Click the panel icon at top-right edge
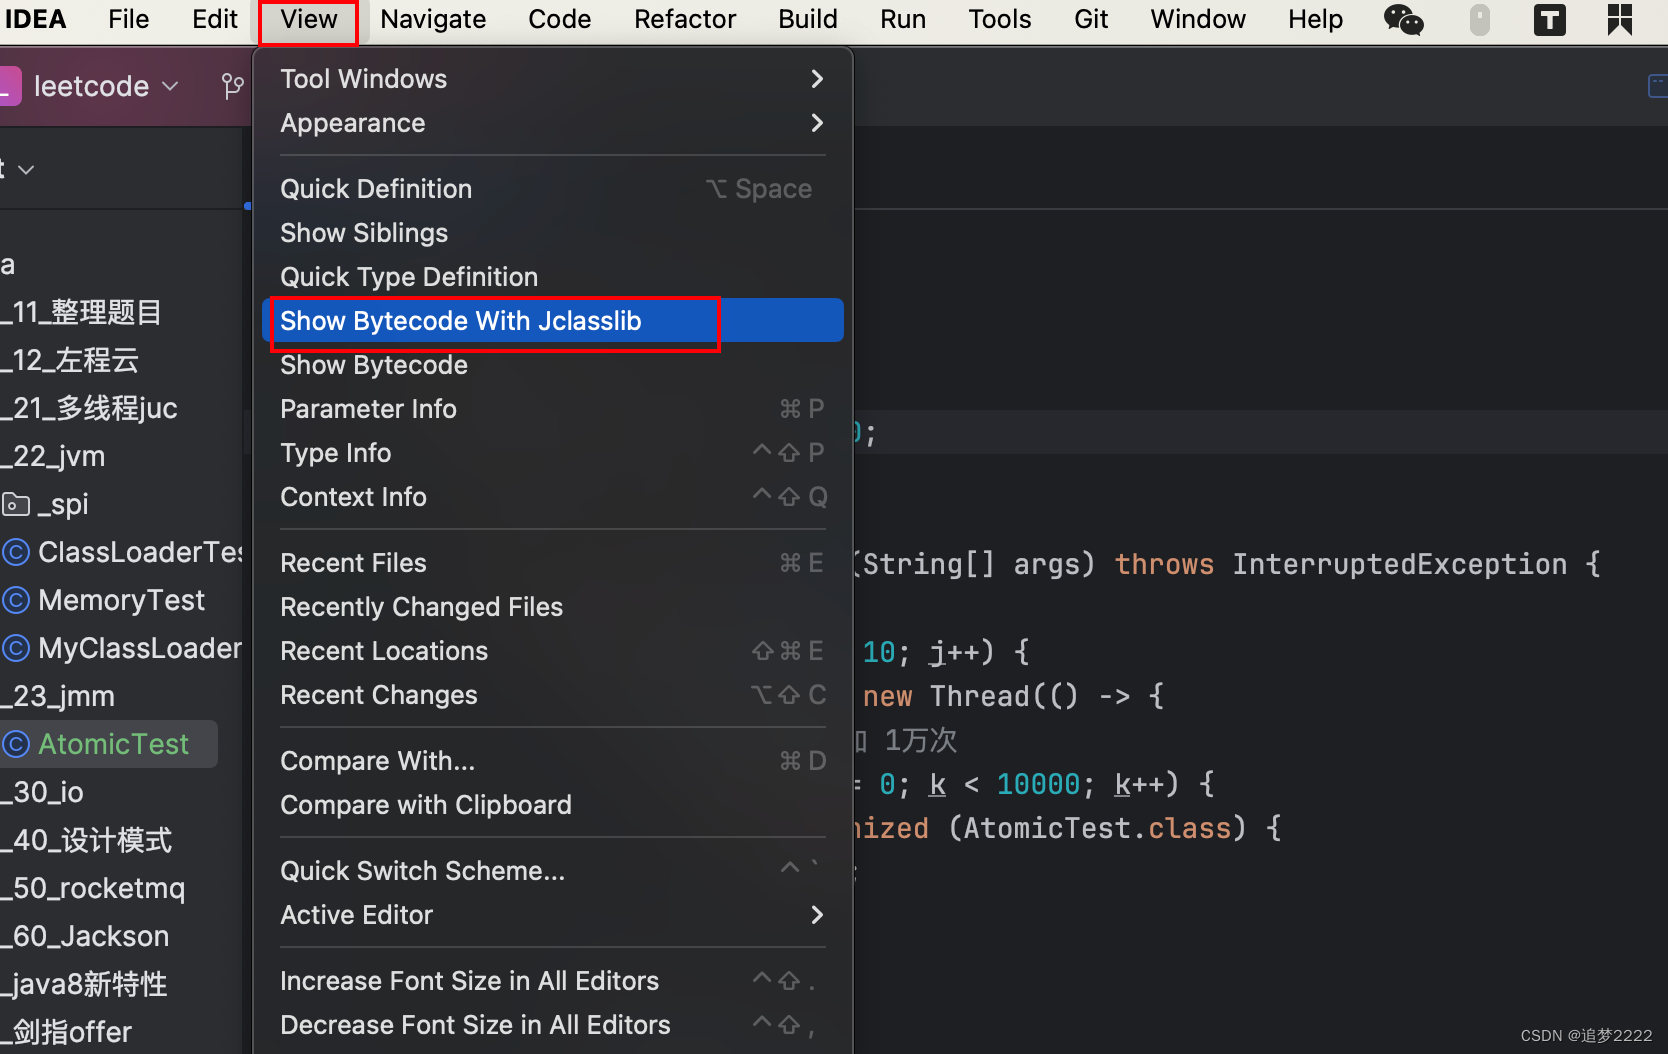 (x=1657, y=86)
